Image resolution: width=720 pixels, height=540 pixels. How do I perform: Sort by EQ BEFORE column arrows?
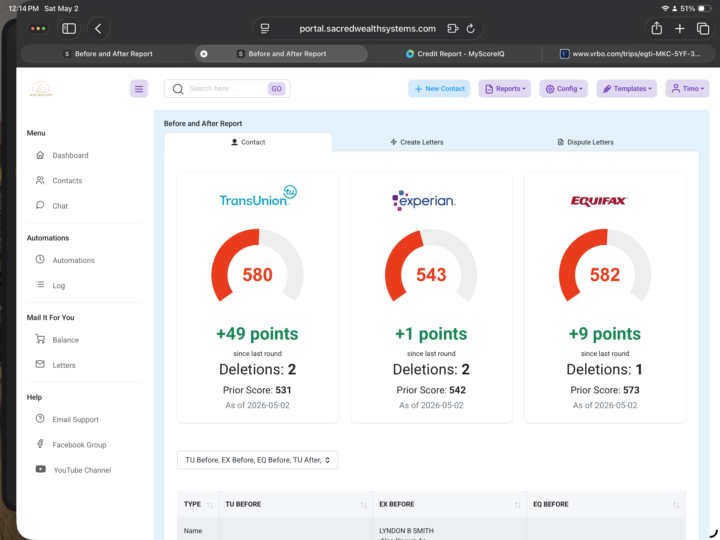[x=675, y=505]
